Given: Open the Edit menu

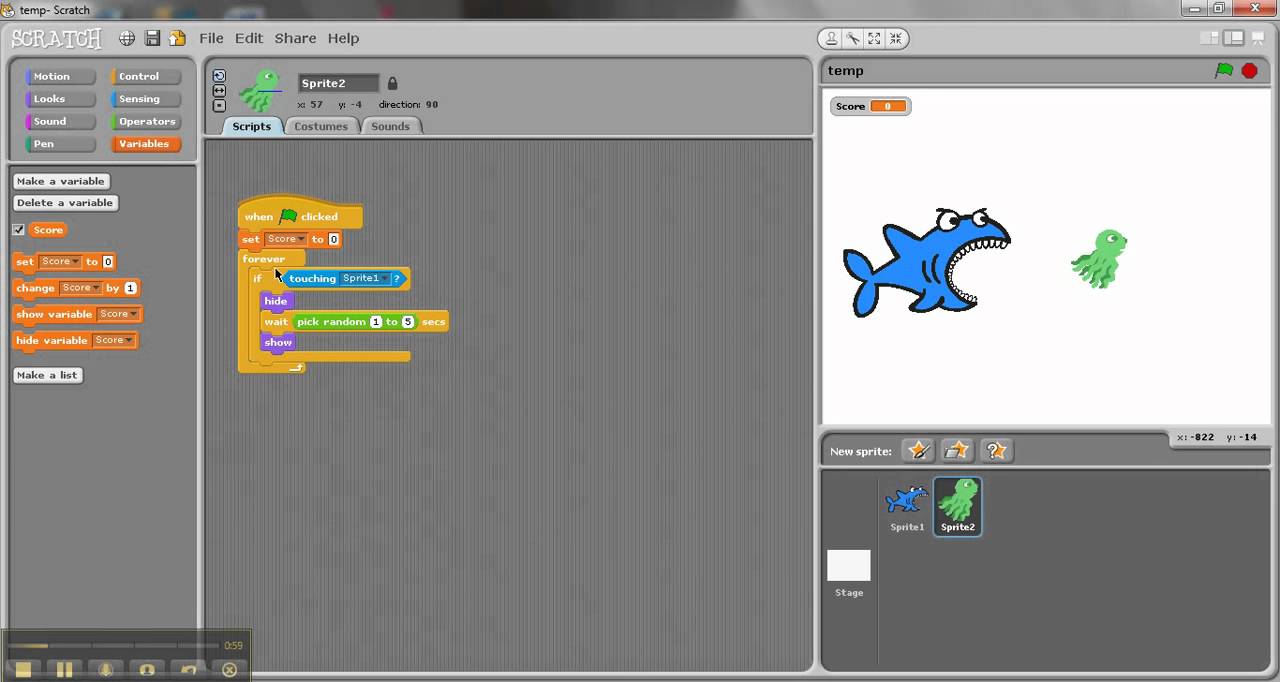Looking at the screenshot, I should (249, 38).
